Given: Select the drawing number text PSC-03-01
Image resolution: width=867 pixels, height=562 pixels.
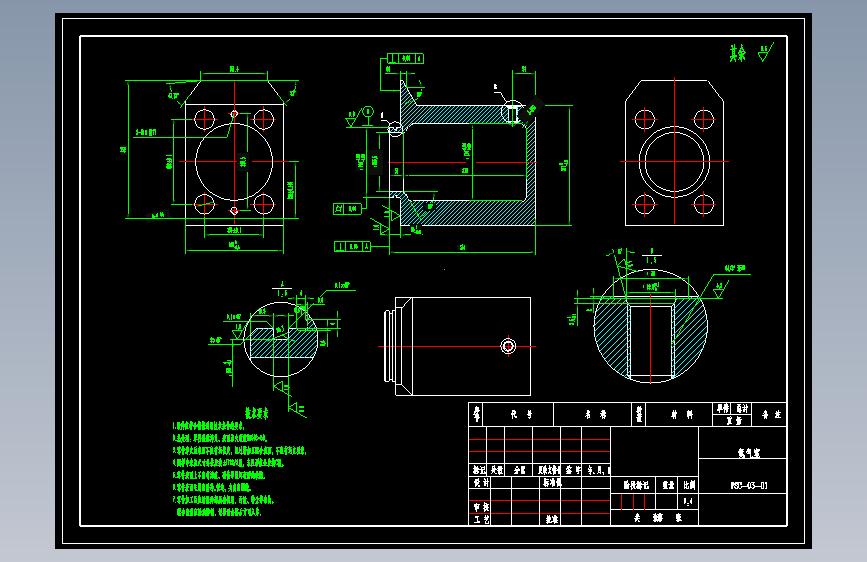Looking at the screenshot, I should pos(749,486).
